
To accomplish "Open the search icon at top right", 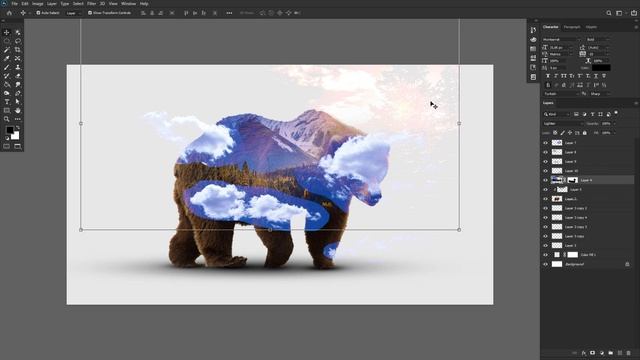I will 609,13.
